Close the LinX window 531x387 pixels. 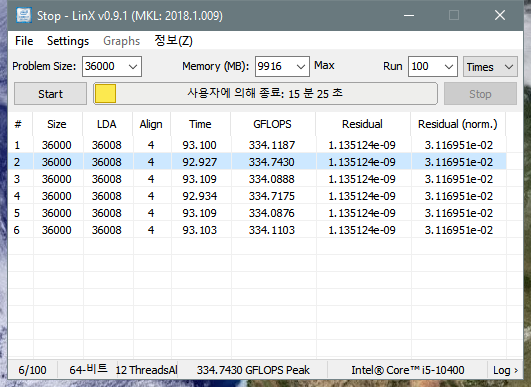pos(500,16)
